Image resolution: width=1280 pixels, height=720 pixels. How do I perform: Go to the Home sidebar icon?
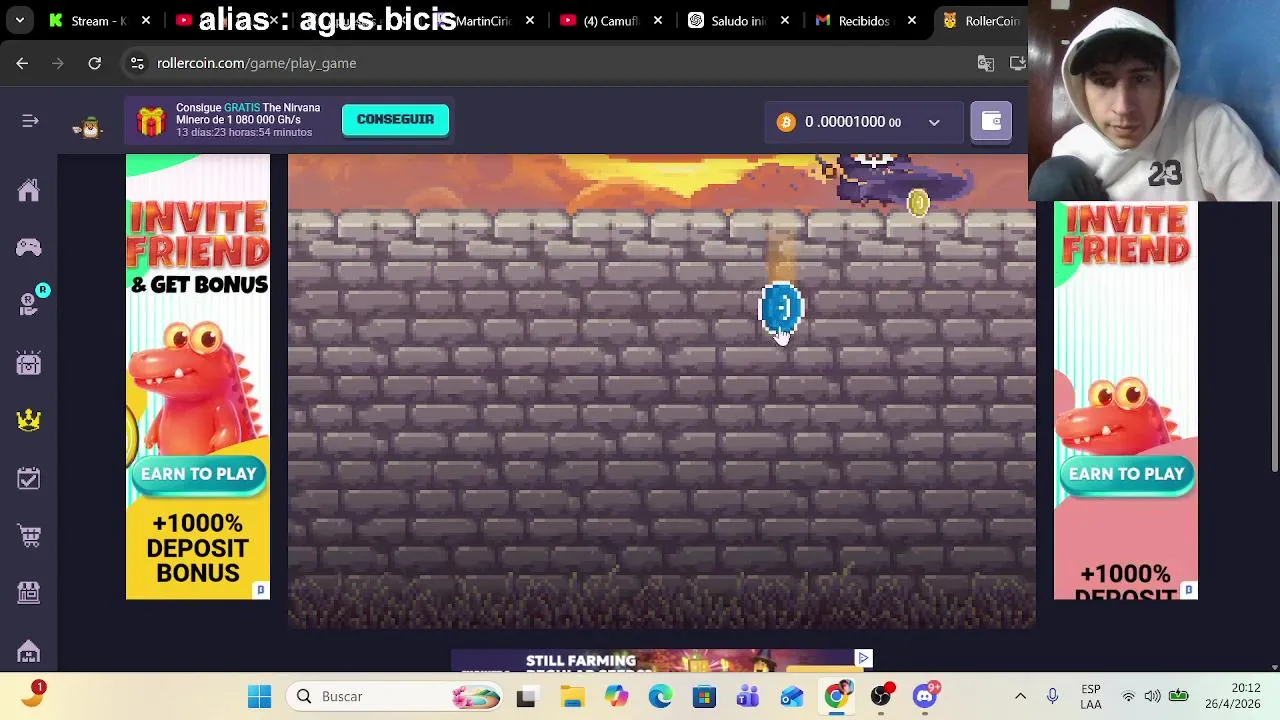28,190
